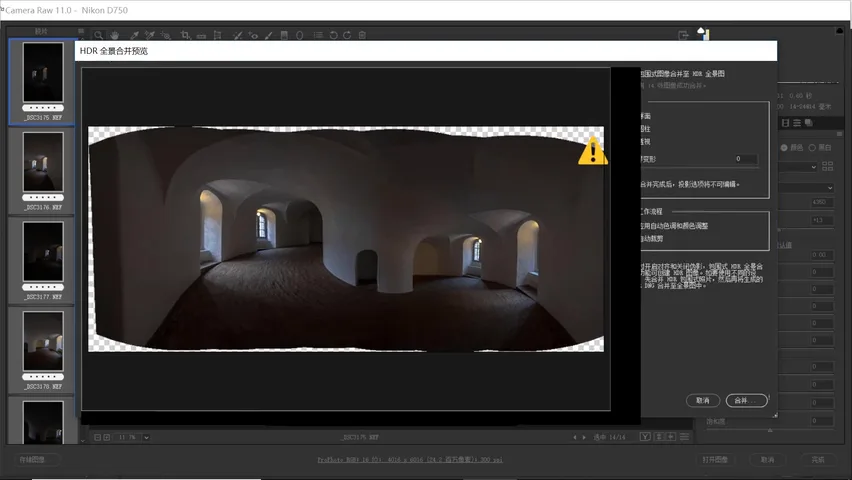Click the zoom out minus button
The height and width of the screenshot is (480, 852).
point(97,437)
